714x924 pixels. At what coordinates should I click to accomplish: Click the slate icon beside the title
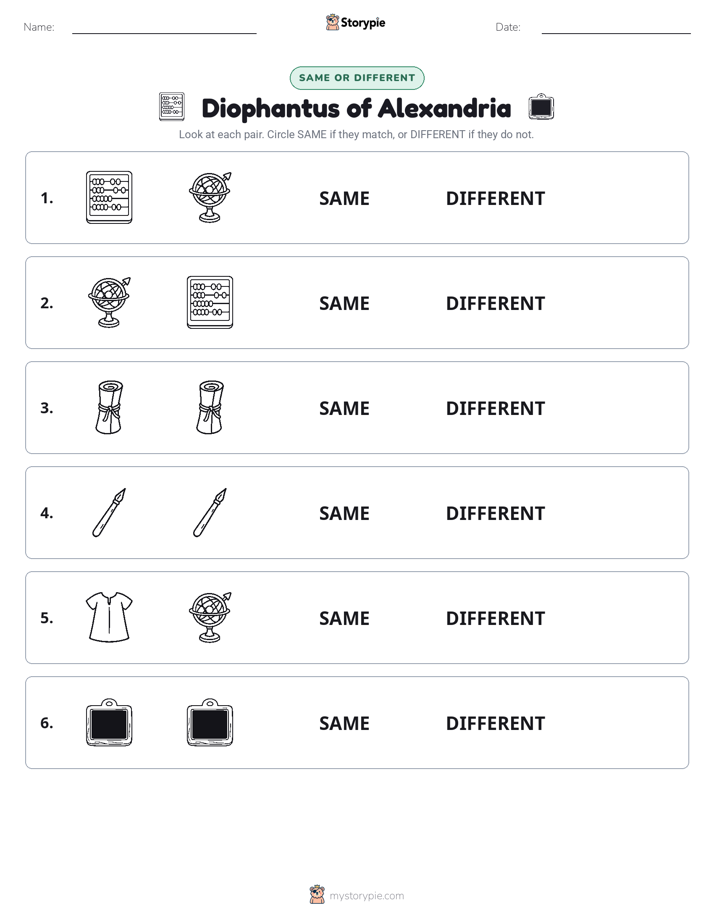click(x=541, y=107)
